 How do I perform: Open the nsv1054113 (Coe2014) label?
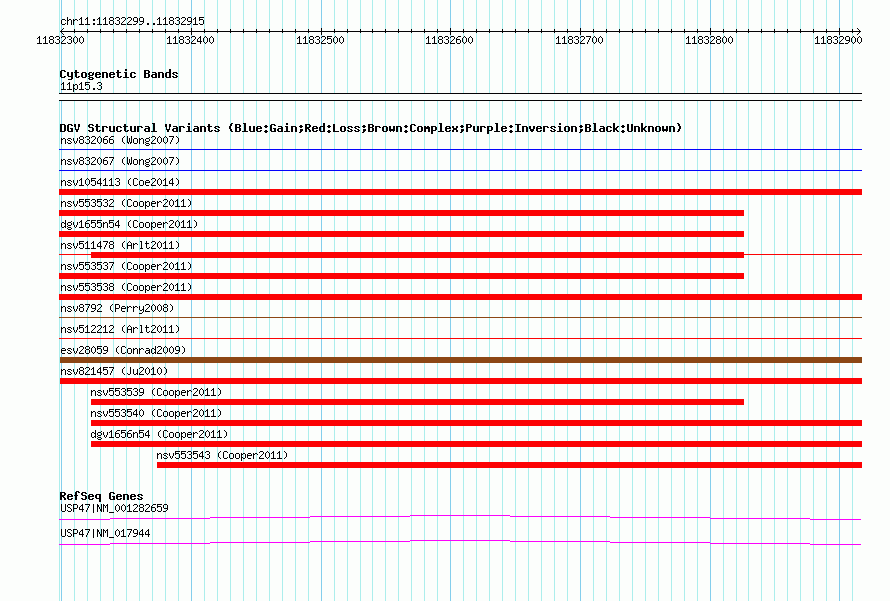[x=120, y=182]
